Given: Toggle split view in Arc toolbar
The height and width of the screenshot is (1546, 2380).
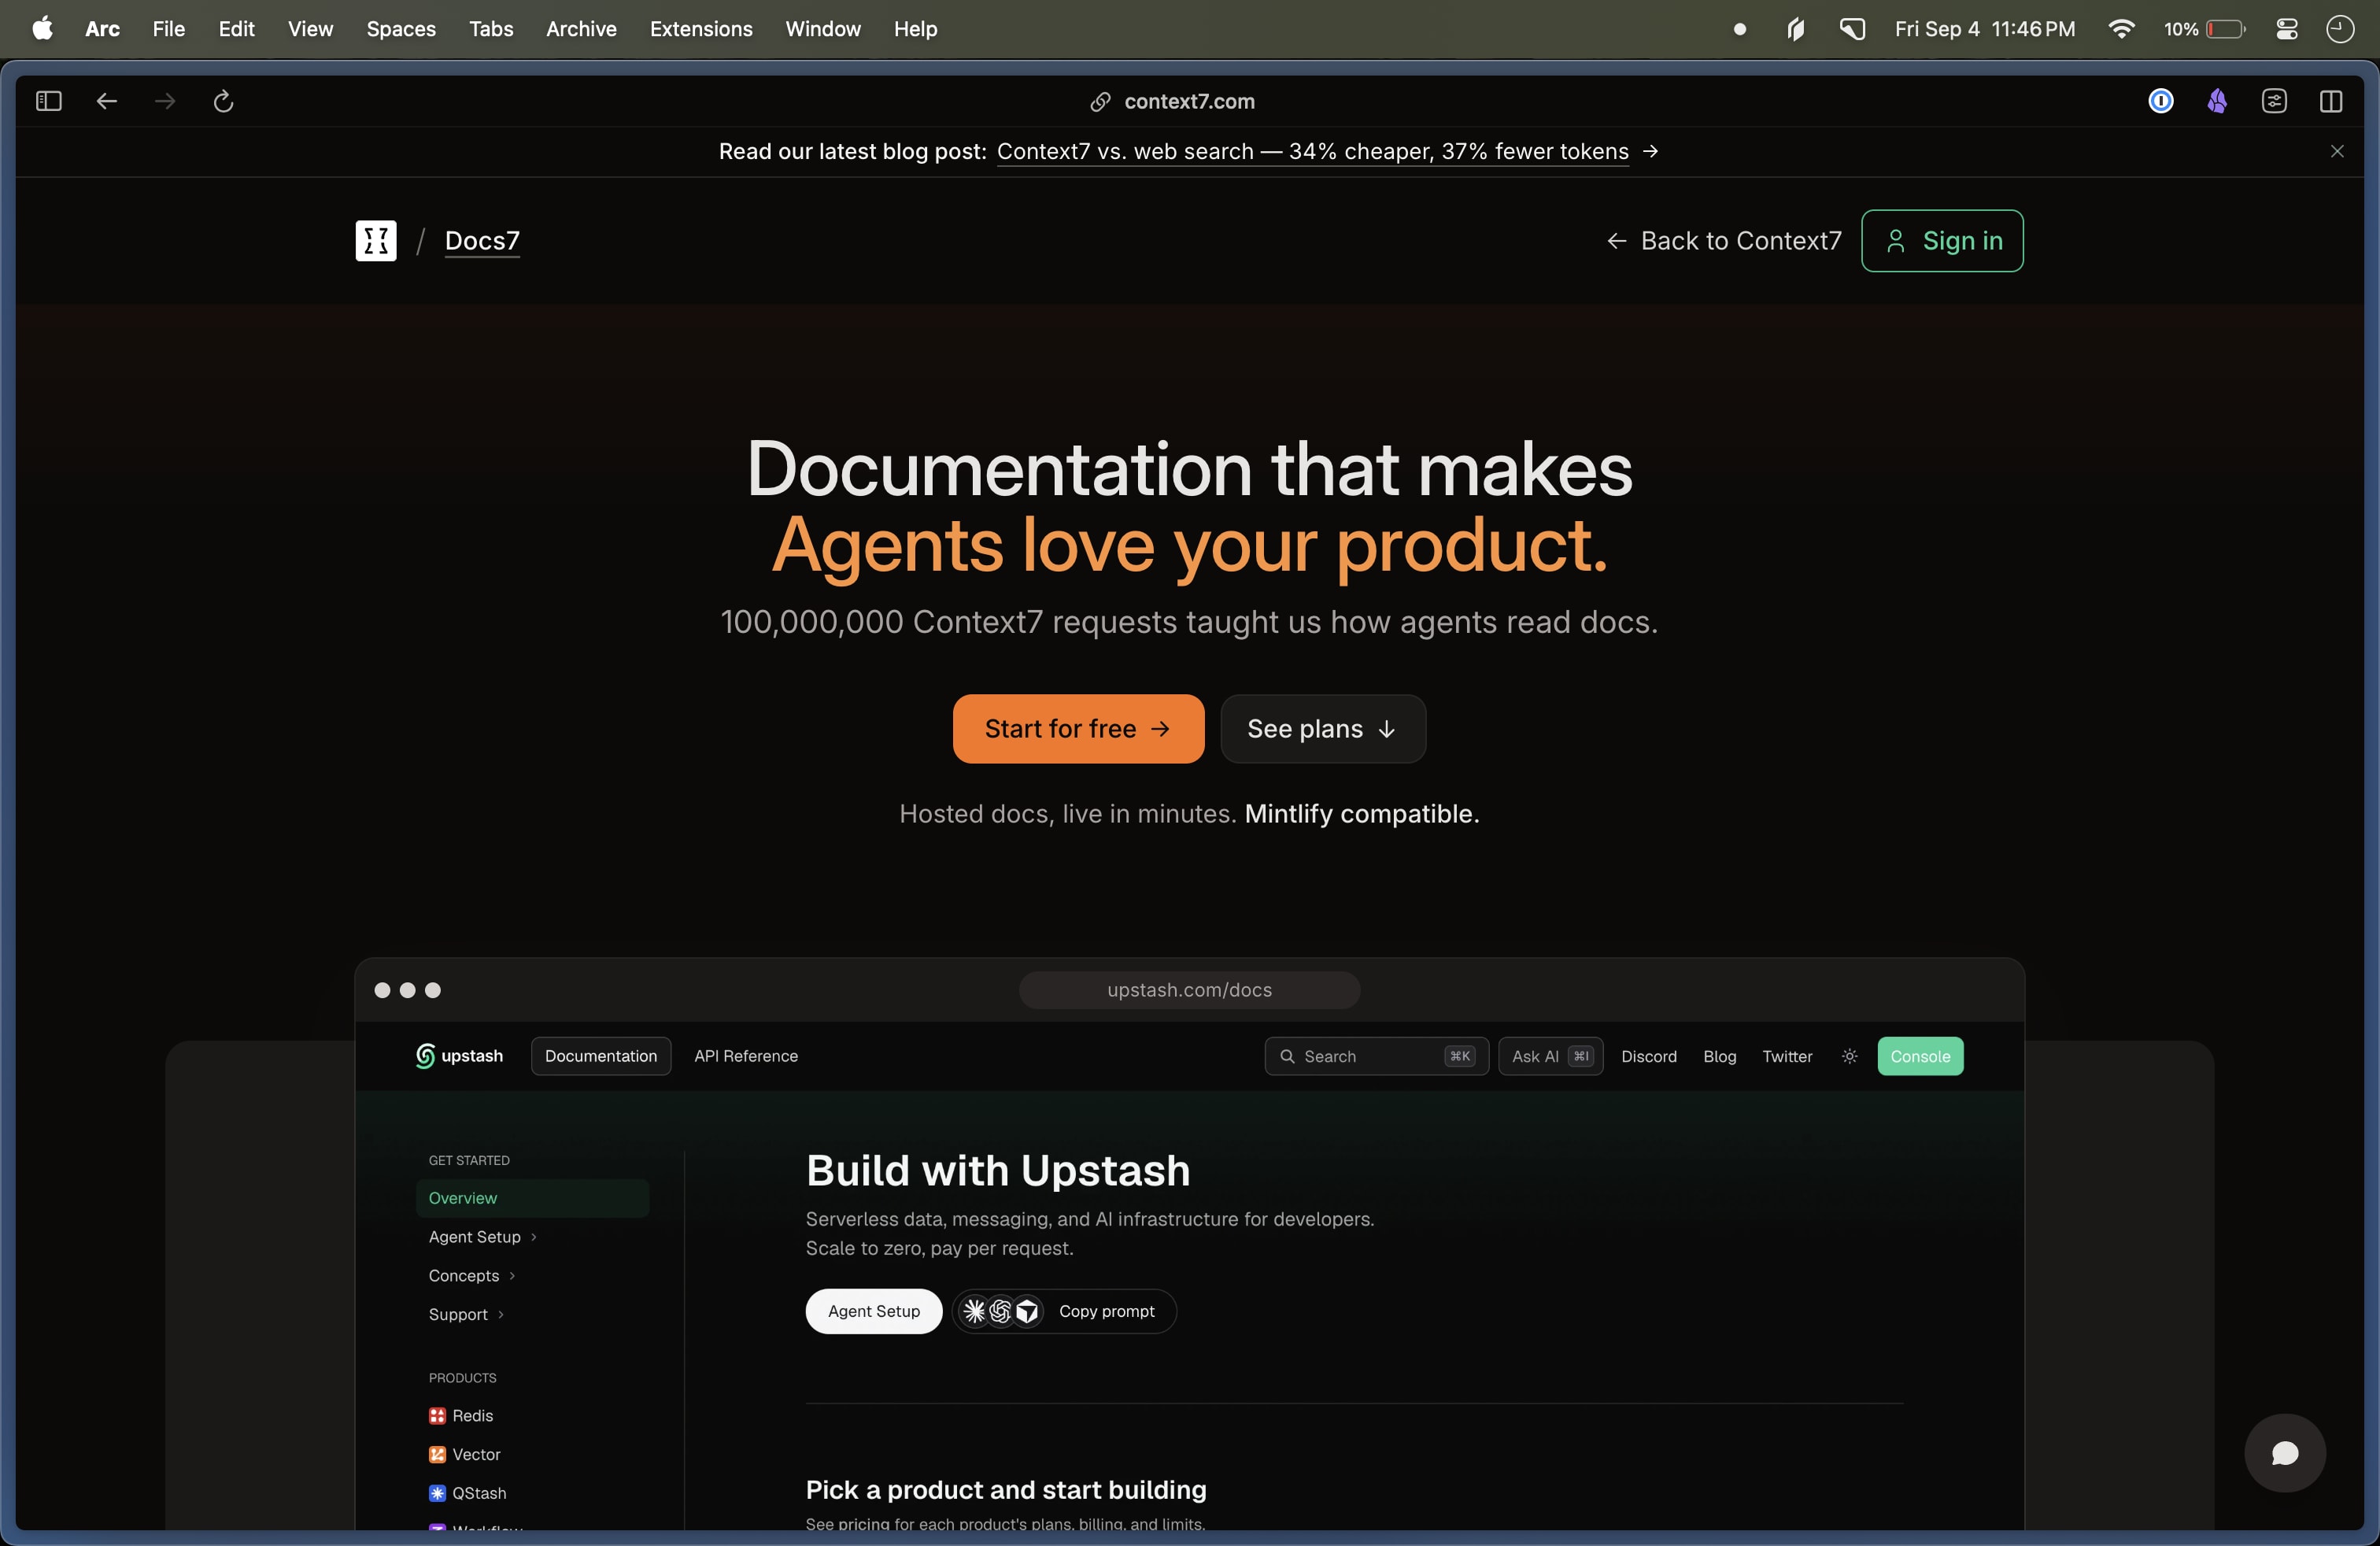Looking at the screenshot, I should [2331, 101].
